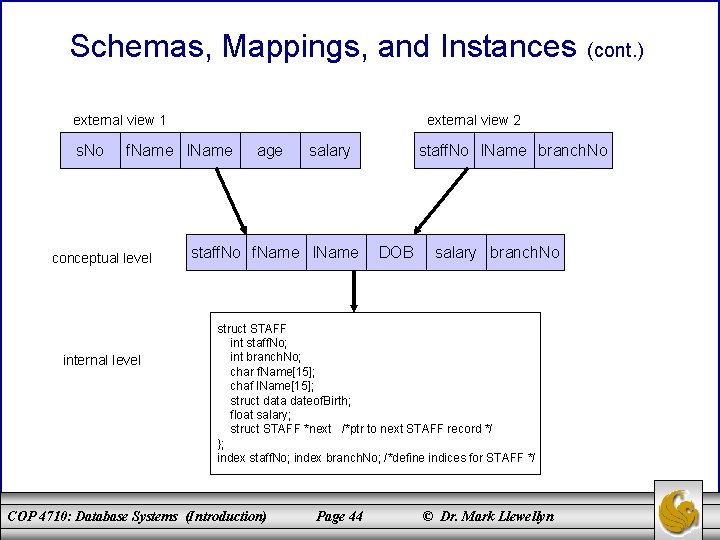Image resolution: width=720 pixels, height=540 pixels.
Task: Click the UCF Pegasus logo in the footer
Action: [x=678, y=510]
